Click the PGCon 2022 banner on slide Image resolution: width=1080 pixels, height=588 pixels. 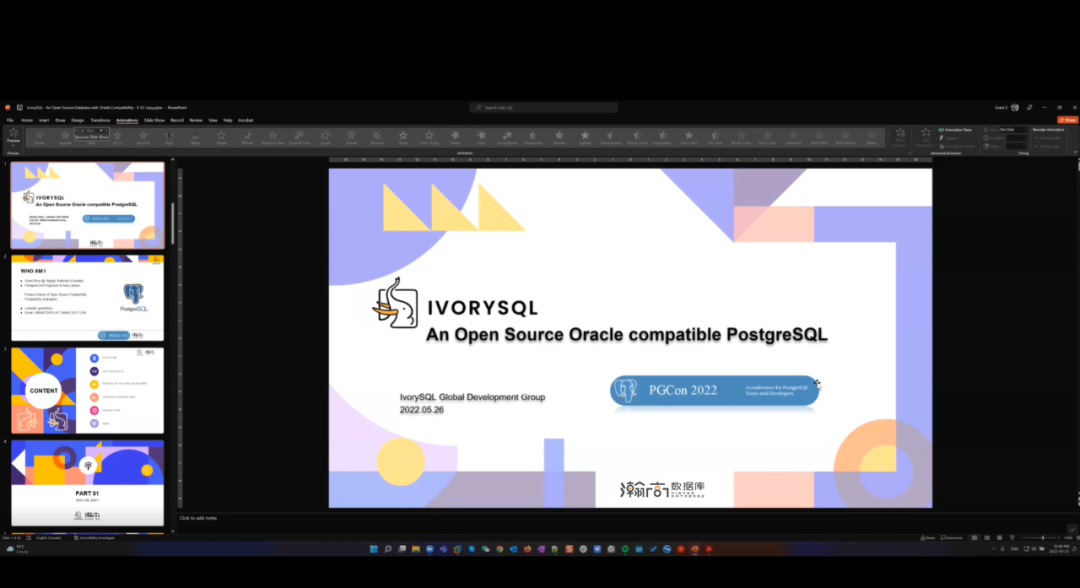(x=714, y=390)
